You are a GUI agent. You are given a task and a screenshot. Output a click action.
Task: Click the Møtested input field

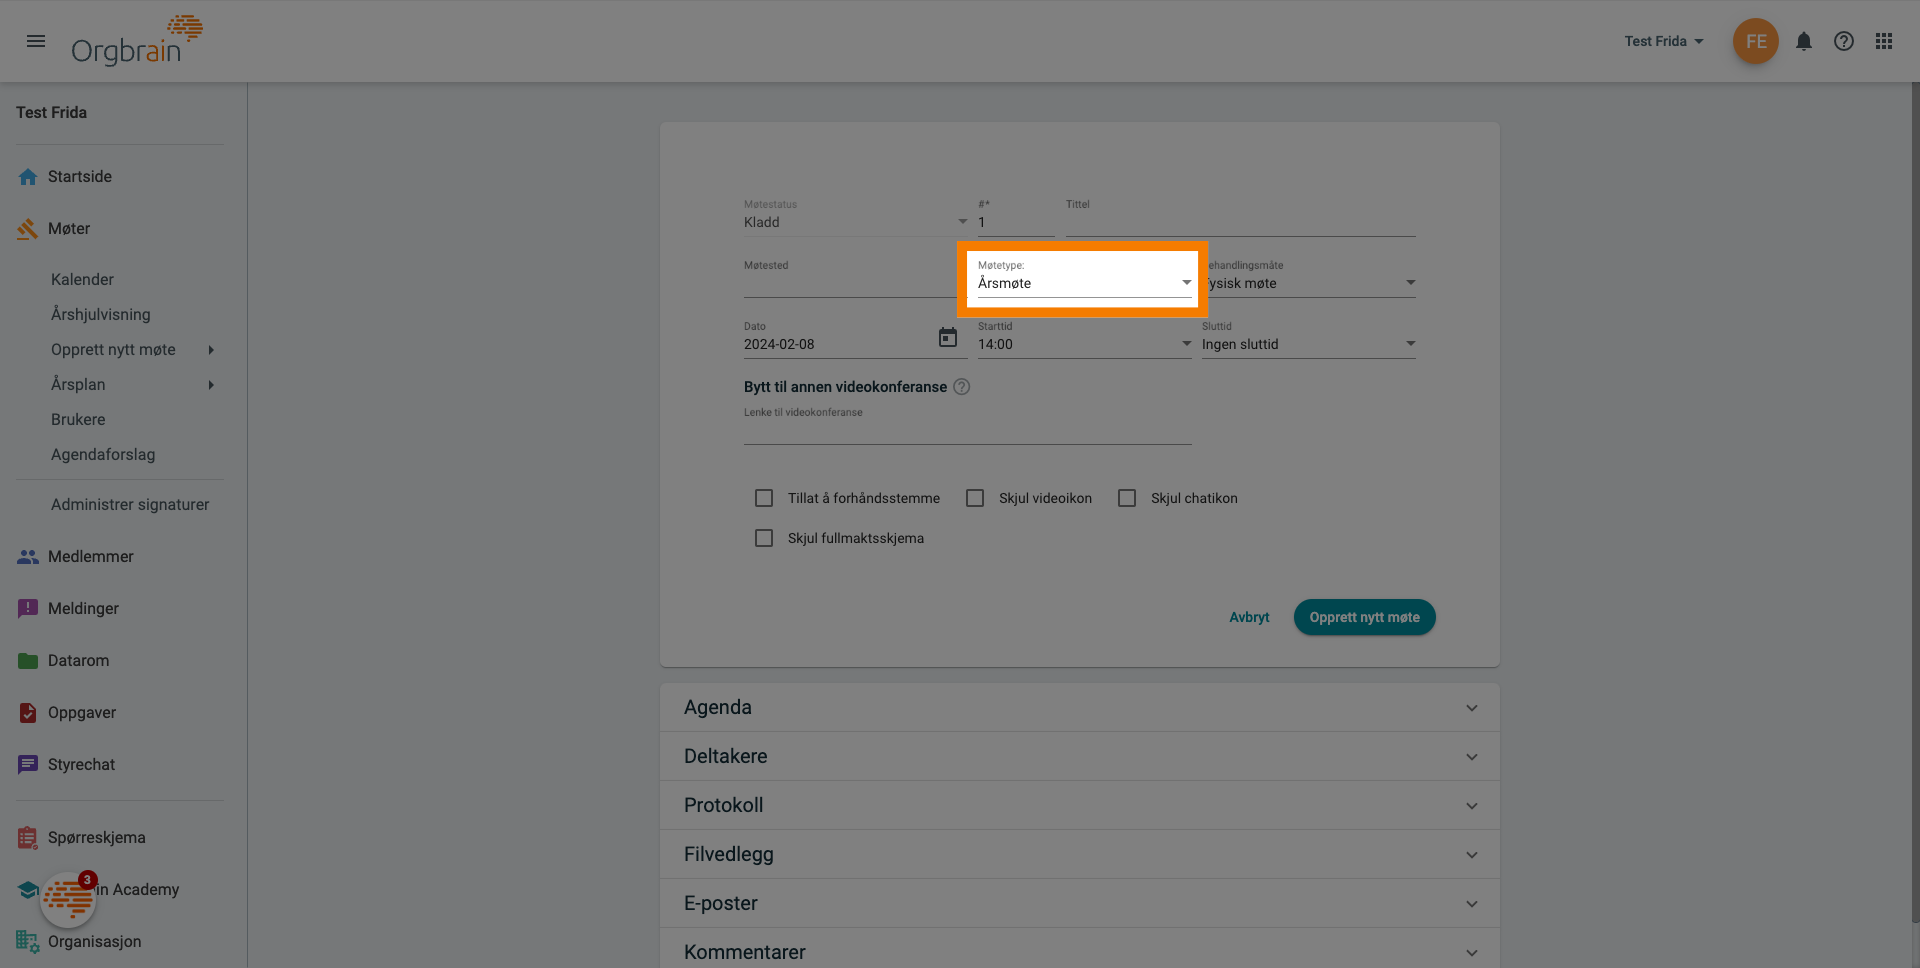855,283
